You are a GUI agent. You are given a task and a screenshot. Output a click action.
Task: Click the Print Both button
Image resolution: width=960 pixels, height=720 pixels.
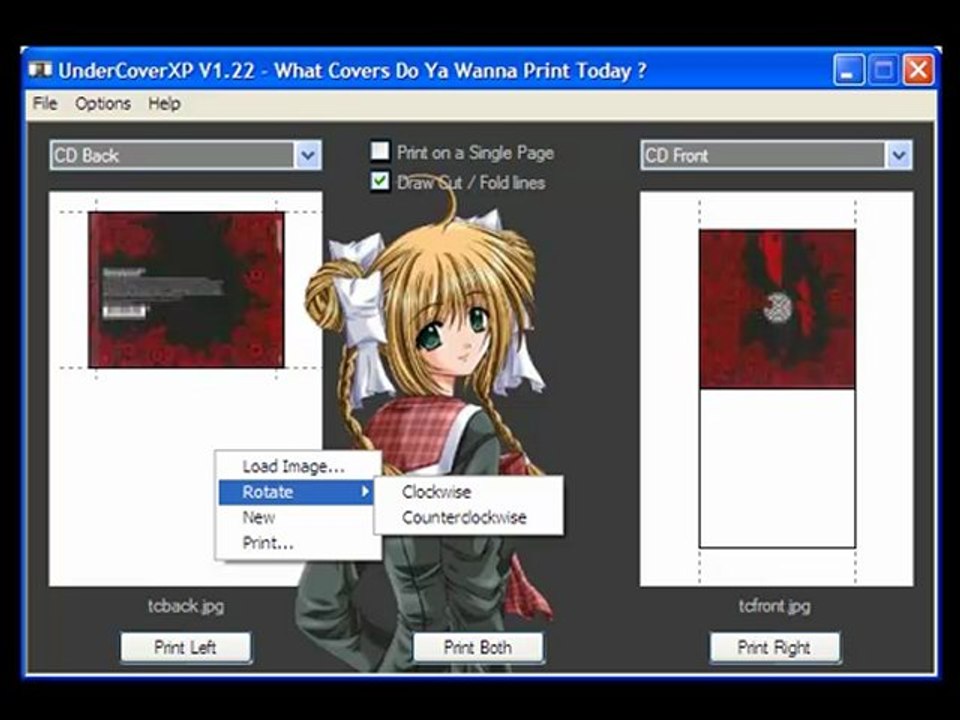tap(478, 647)
